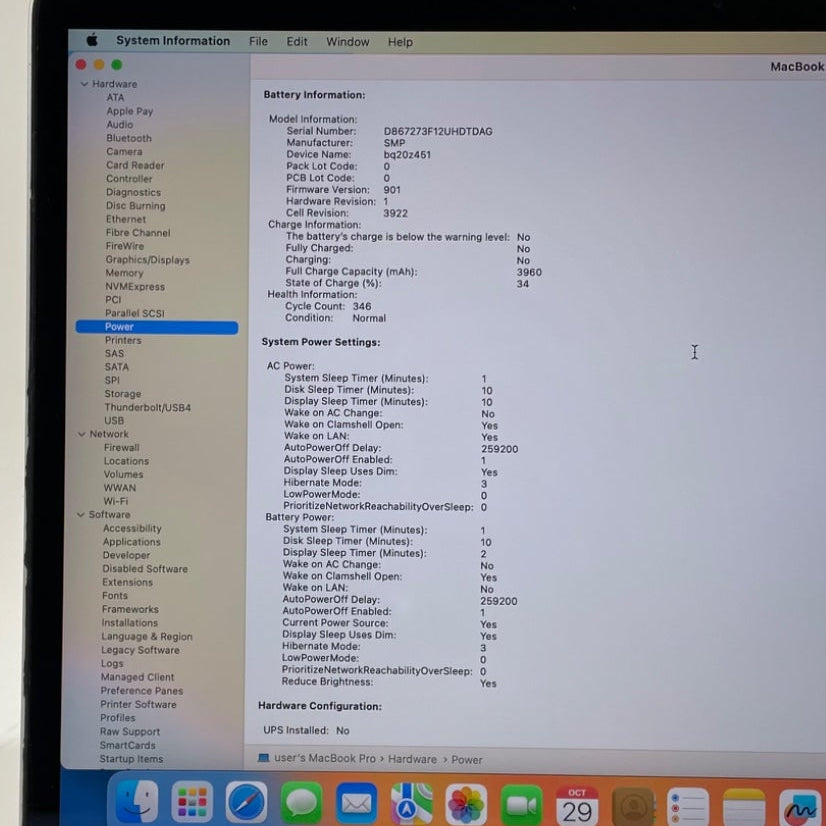Viewport: 826px width, 826px height.
Task: Open the Photos app
Action: (466, 803)
